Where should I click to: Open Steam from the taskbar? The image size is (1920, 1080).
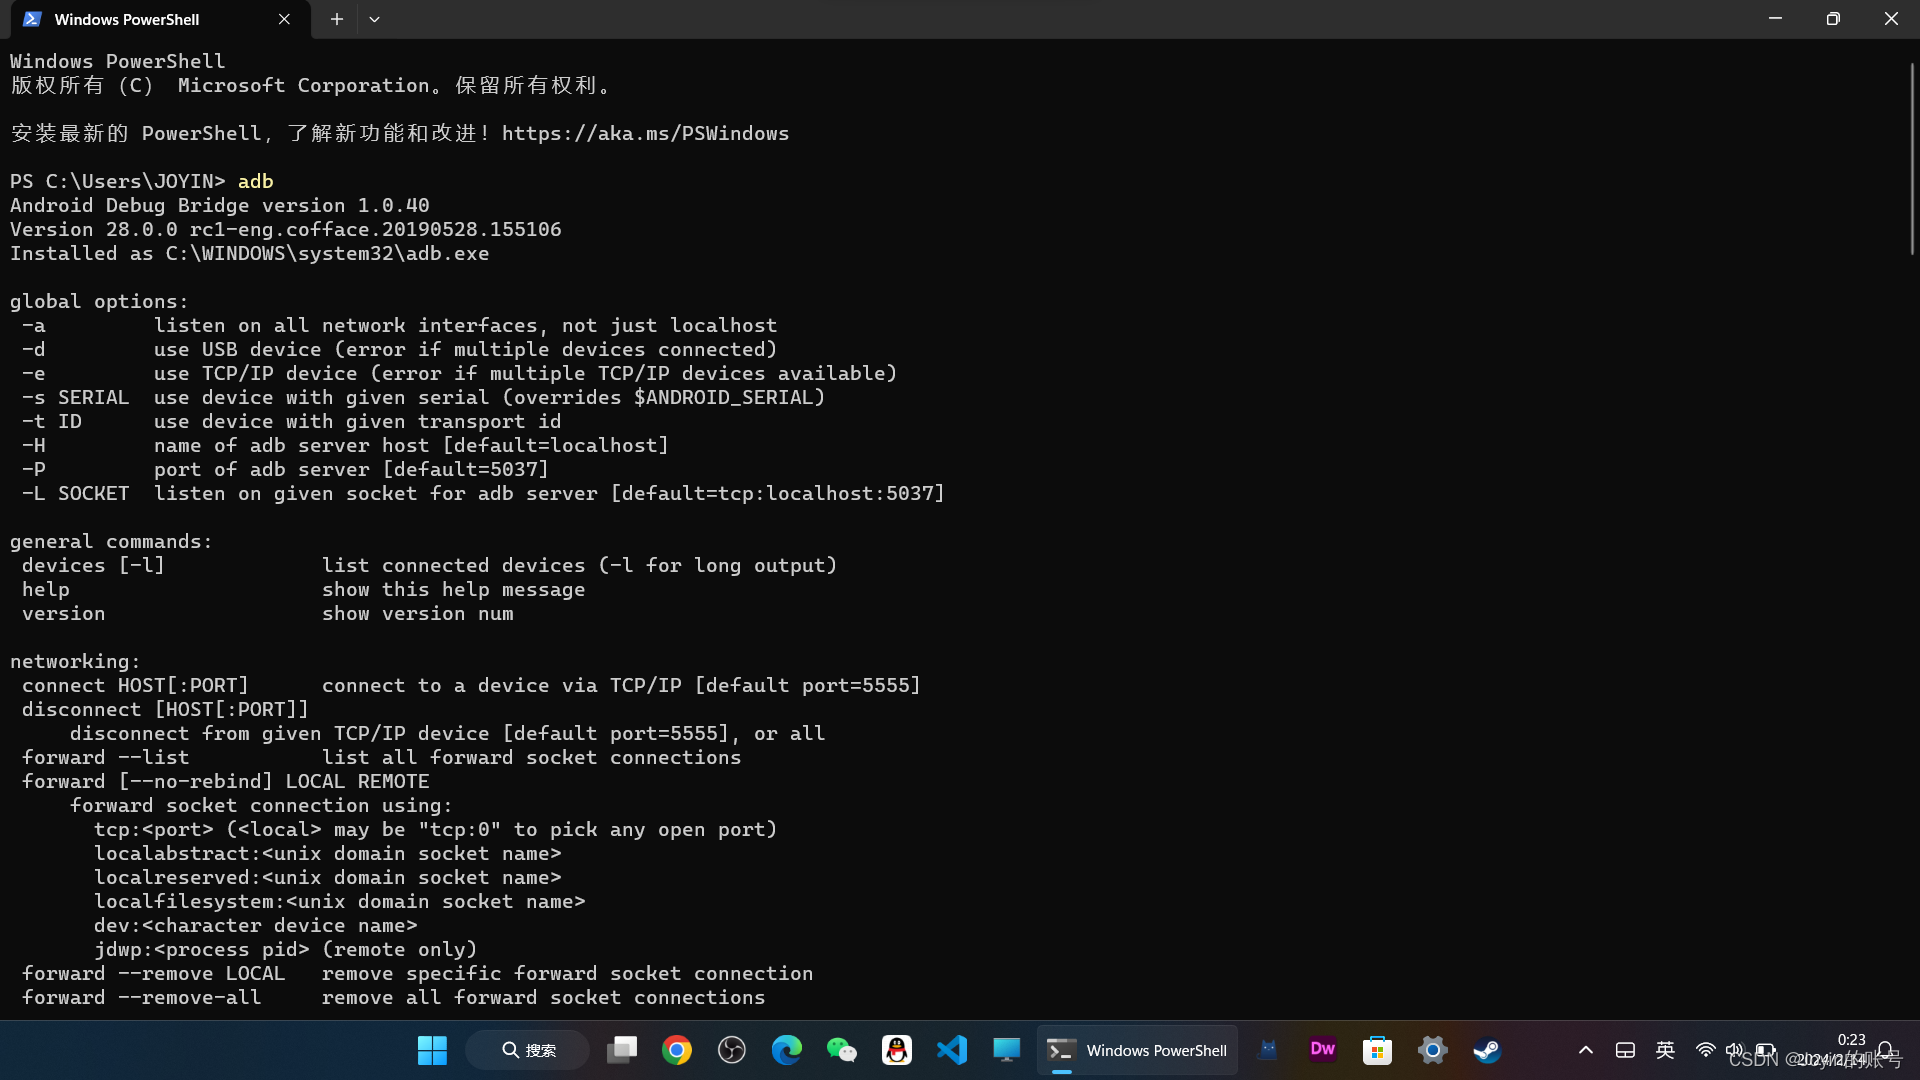(1487, 1050)
